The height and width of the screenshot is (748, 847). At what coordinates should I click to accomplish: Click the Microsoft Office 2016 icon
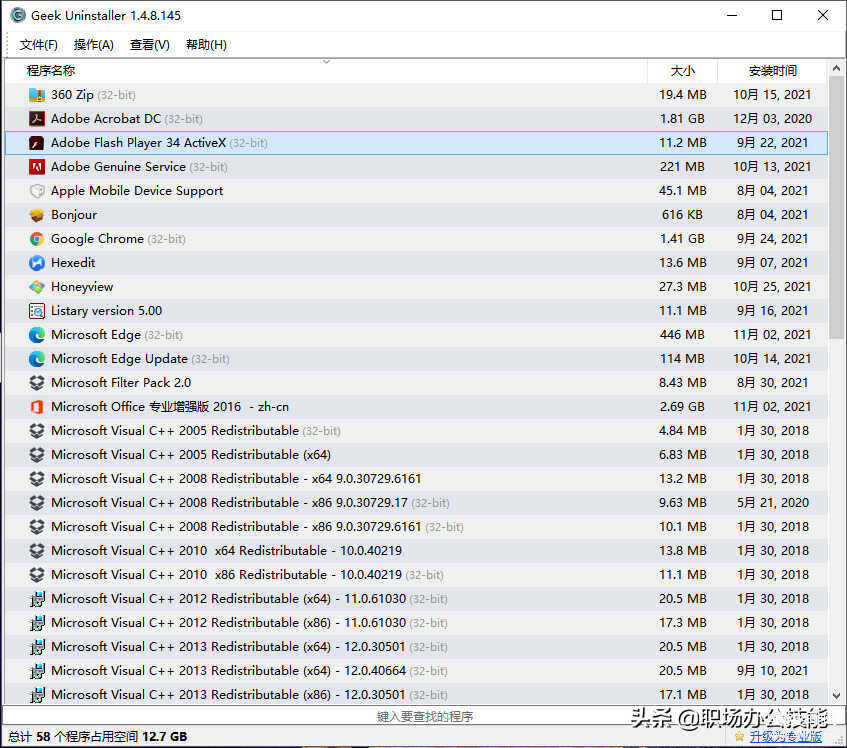[37, 407]
